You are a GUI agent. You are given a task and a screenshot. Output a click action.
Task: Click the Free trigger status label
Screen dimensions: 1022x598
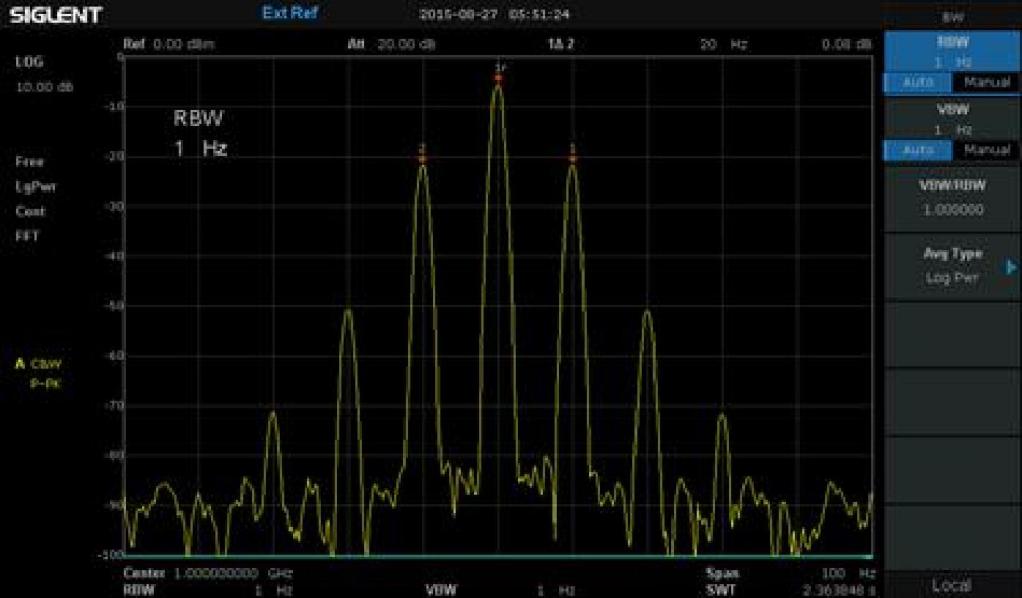tap(29, 162)
